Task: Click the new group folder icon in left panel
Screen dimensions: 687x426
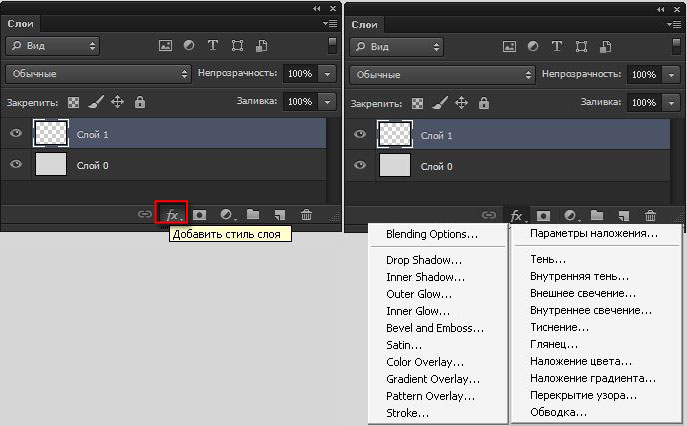Action: click(x=253, y=214)
